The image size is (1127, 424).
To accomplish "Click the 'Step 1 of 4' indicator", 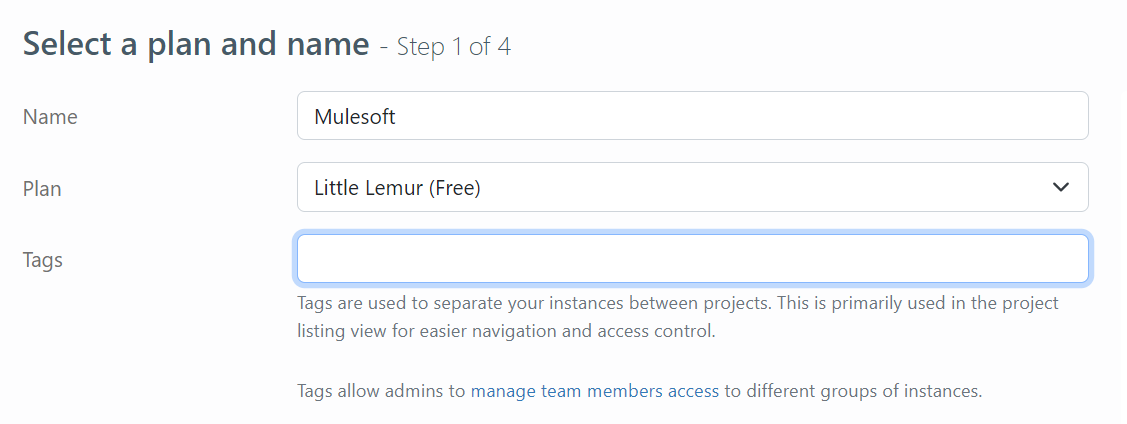I will coord(454,47).
